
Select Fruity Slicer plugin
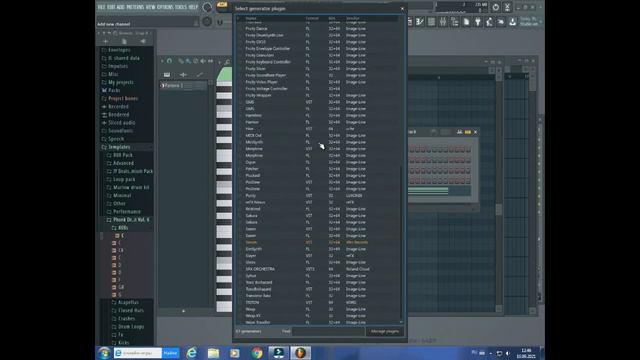[318, 69]
